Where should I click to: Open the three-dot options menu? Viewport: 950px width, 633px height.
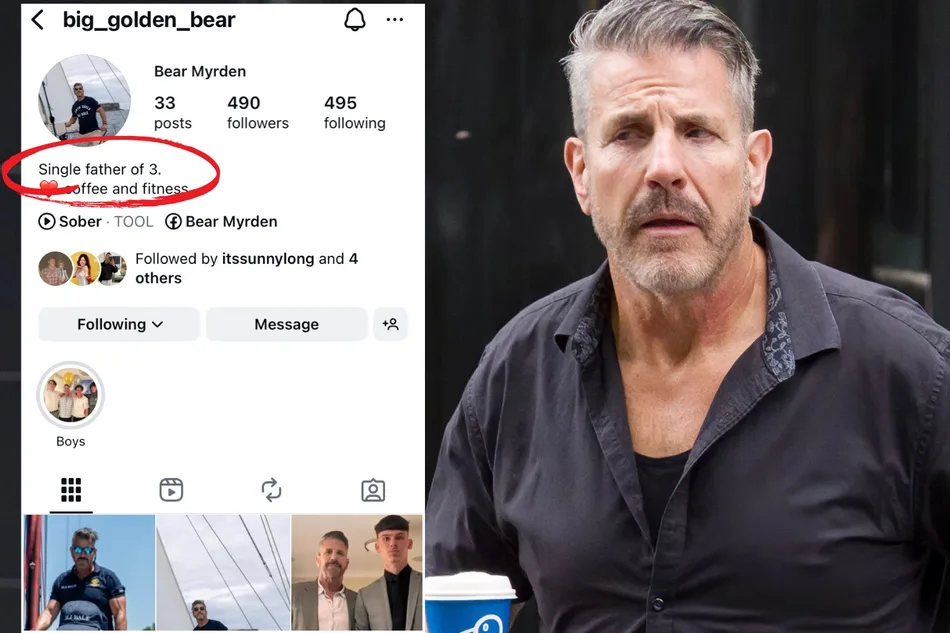click(x=394, y=20)
